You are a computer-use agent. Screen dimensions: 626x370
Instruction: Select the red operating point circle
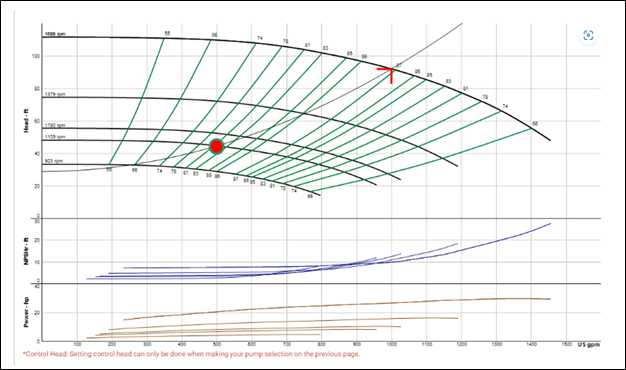pyautogui.click(x=216, y=146)
